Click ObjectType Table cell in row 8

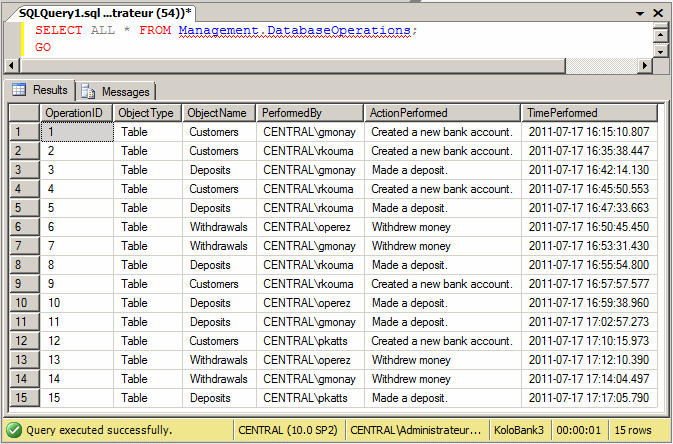[148, 265]
